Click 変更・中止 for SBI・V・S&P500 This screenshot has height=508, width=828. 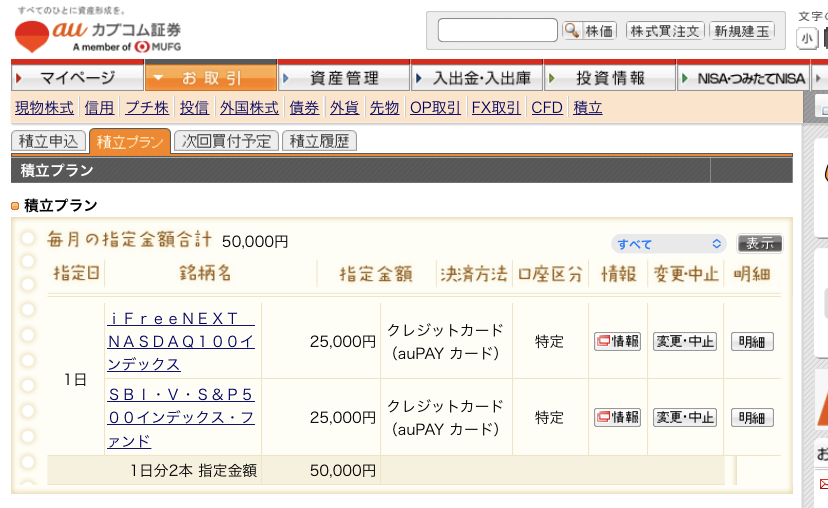click(685, 418)
